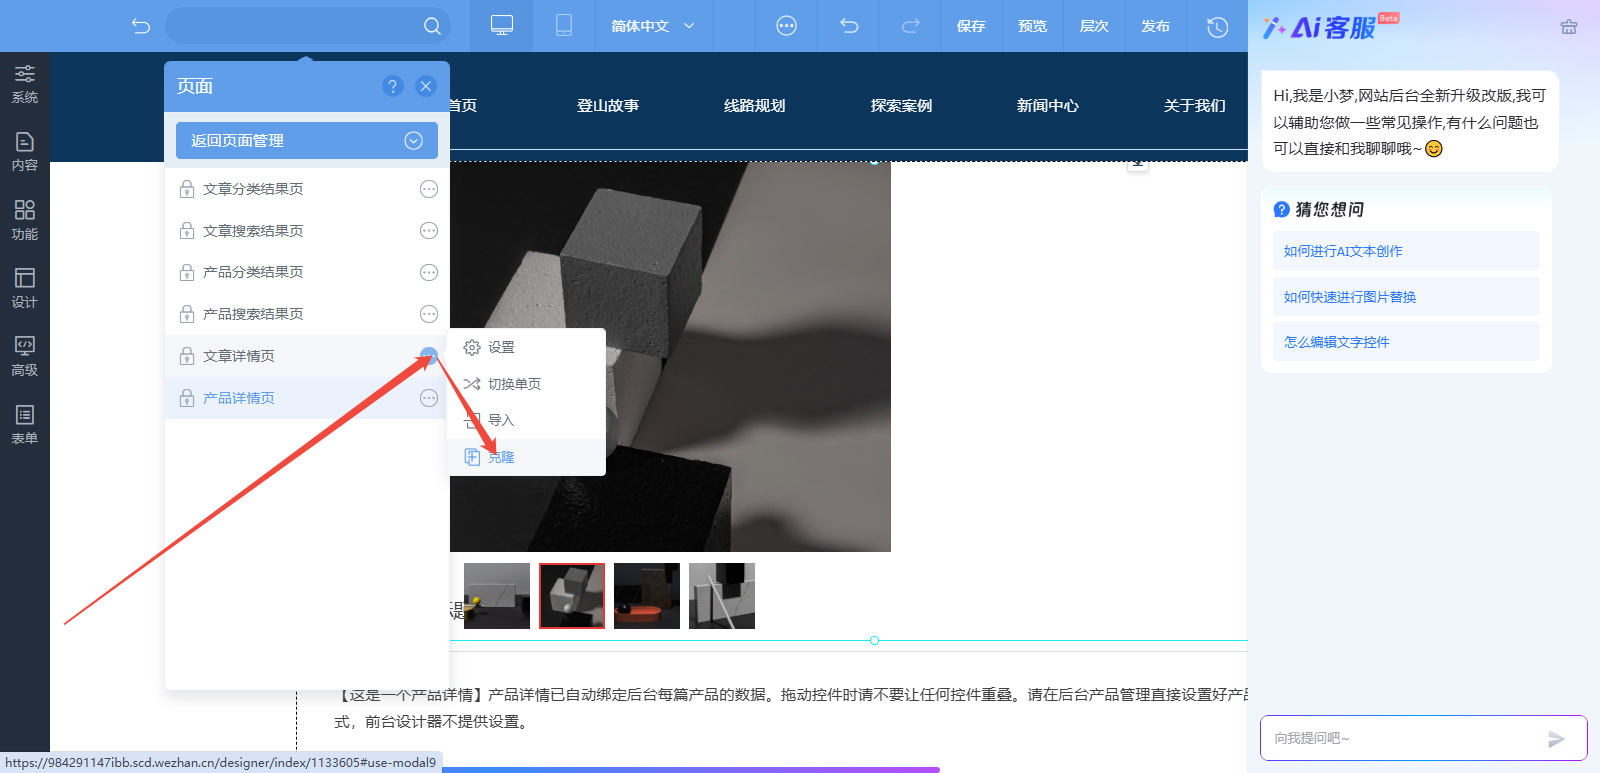Click the 关于我们 nav item
Screen dimensions: 1600x773
[x=1194, y=106]
